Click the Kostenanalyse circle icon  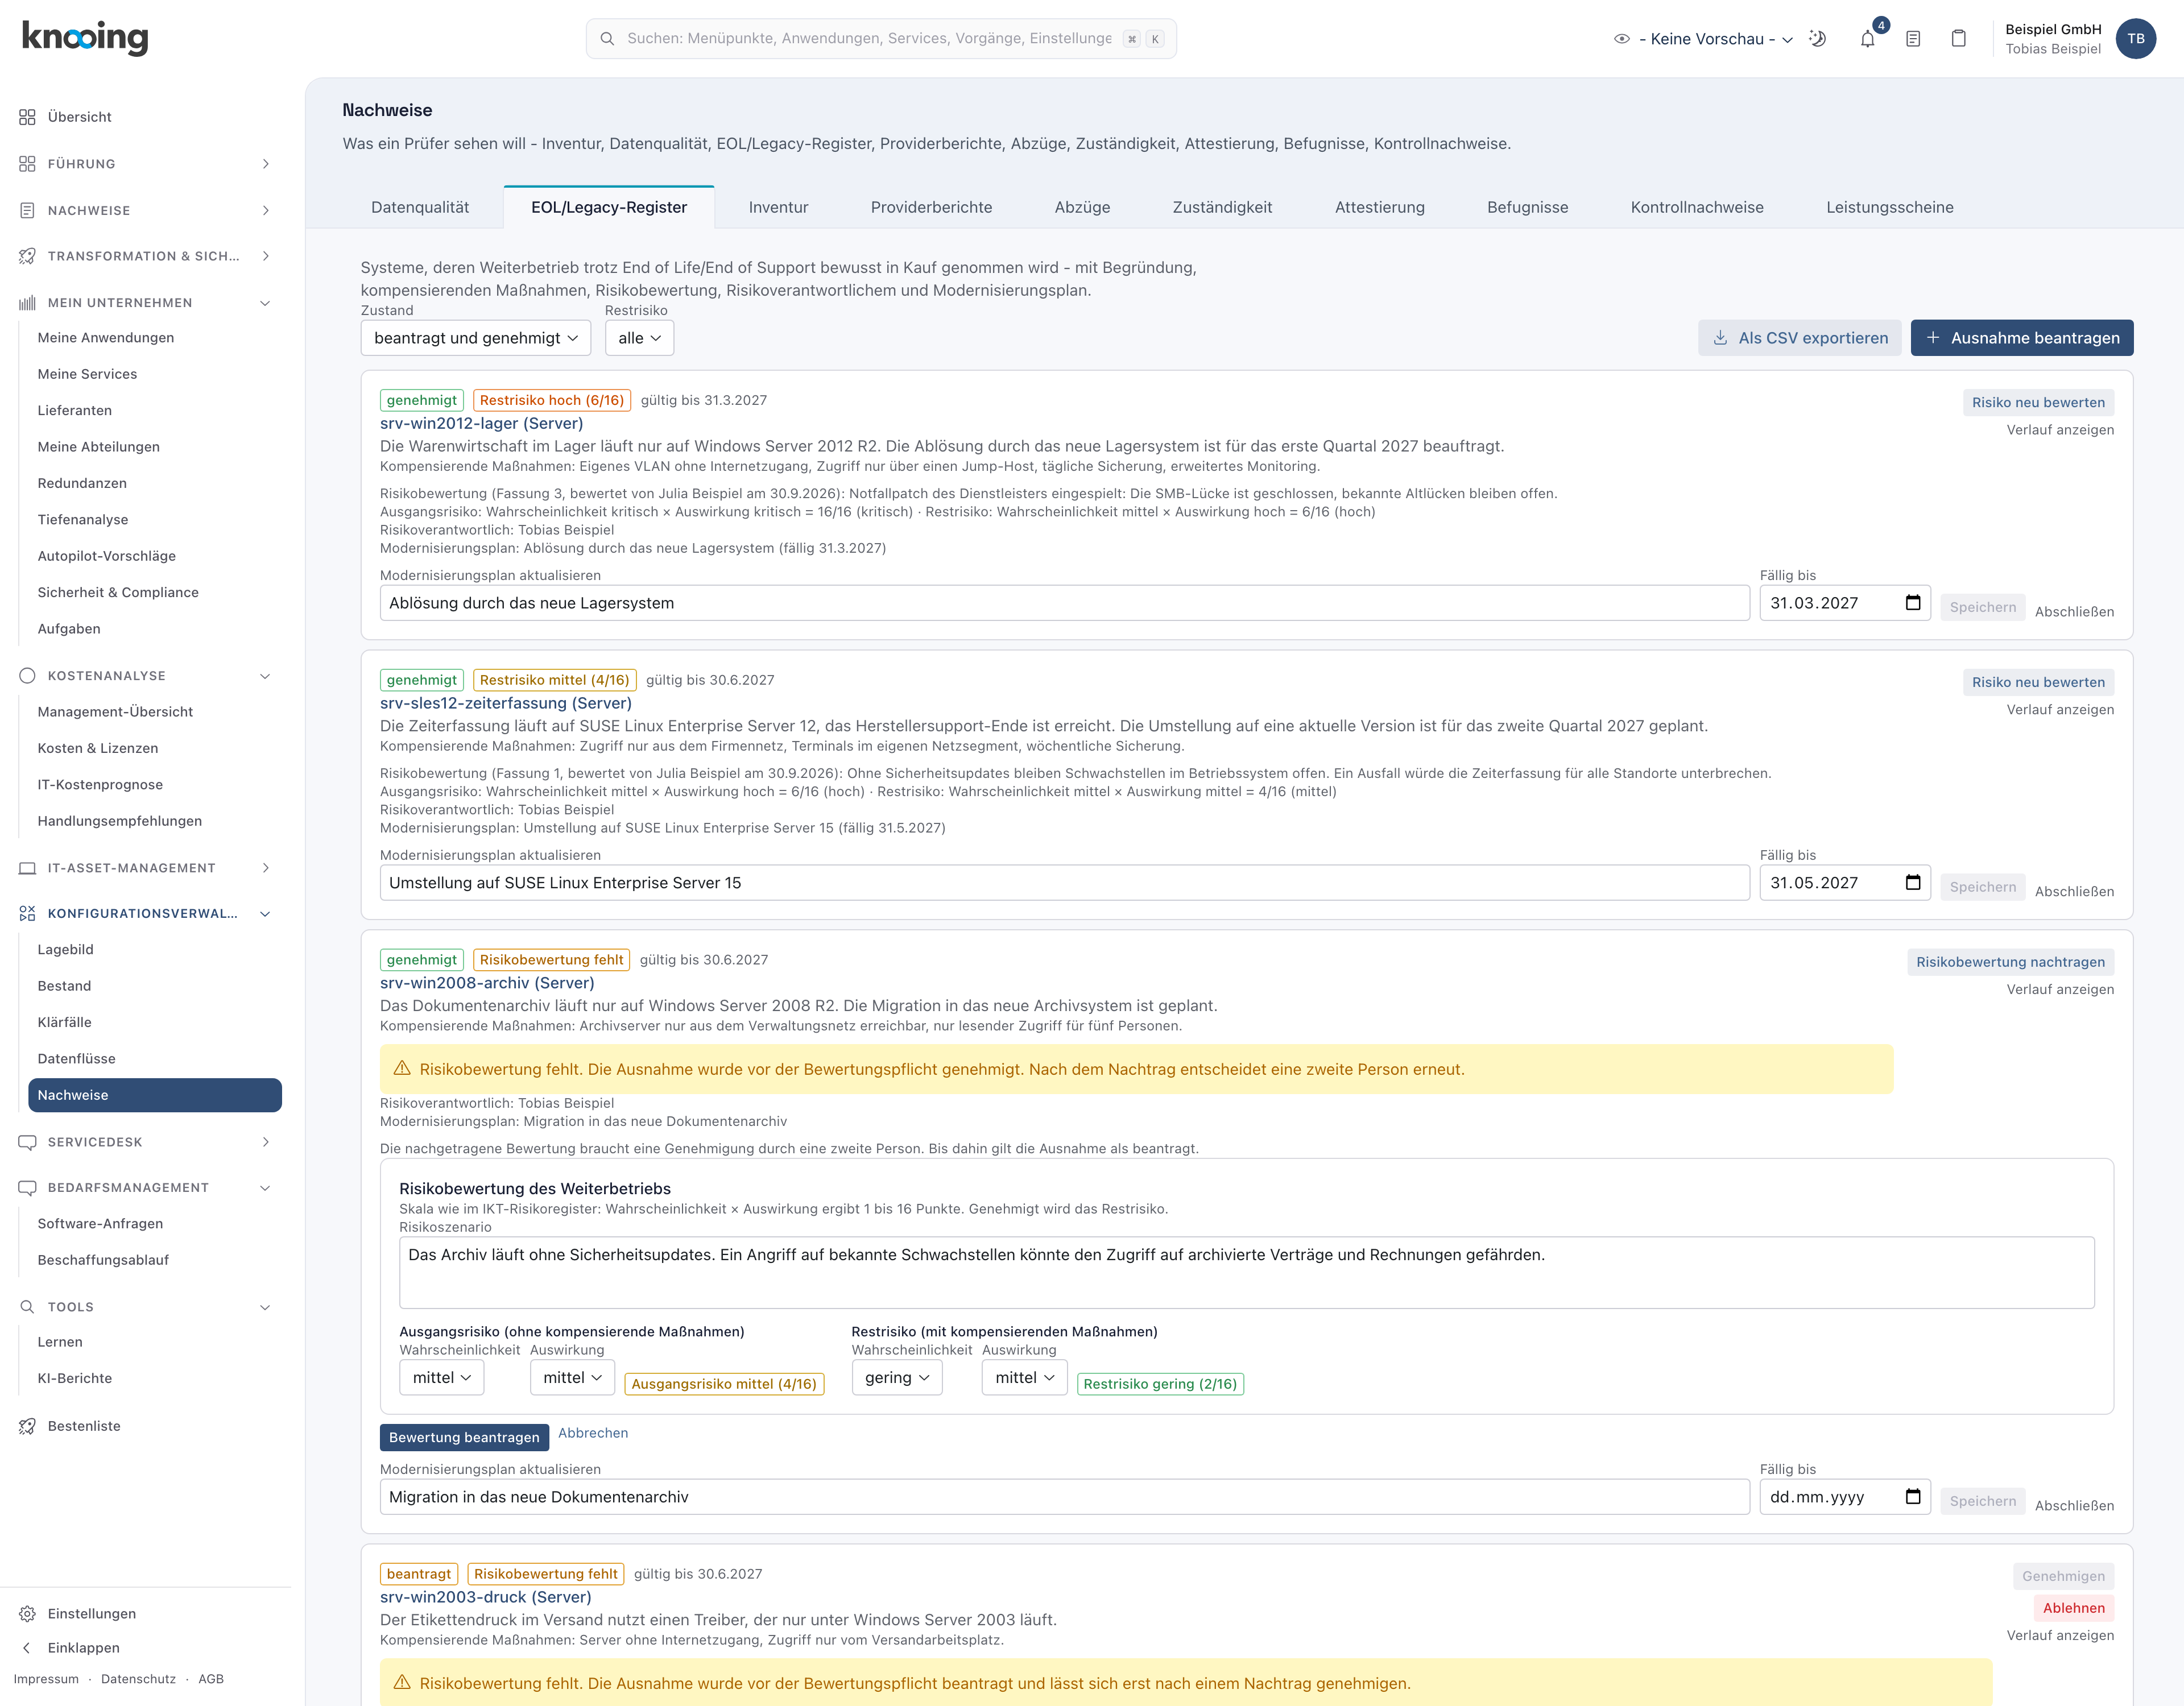pyautogui.click(x=27, y=676)
